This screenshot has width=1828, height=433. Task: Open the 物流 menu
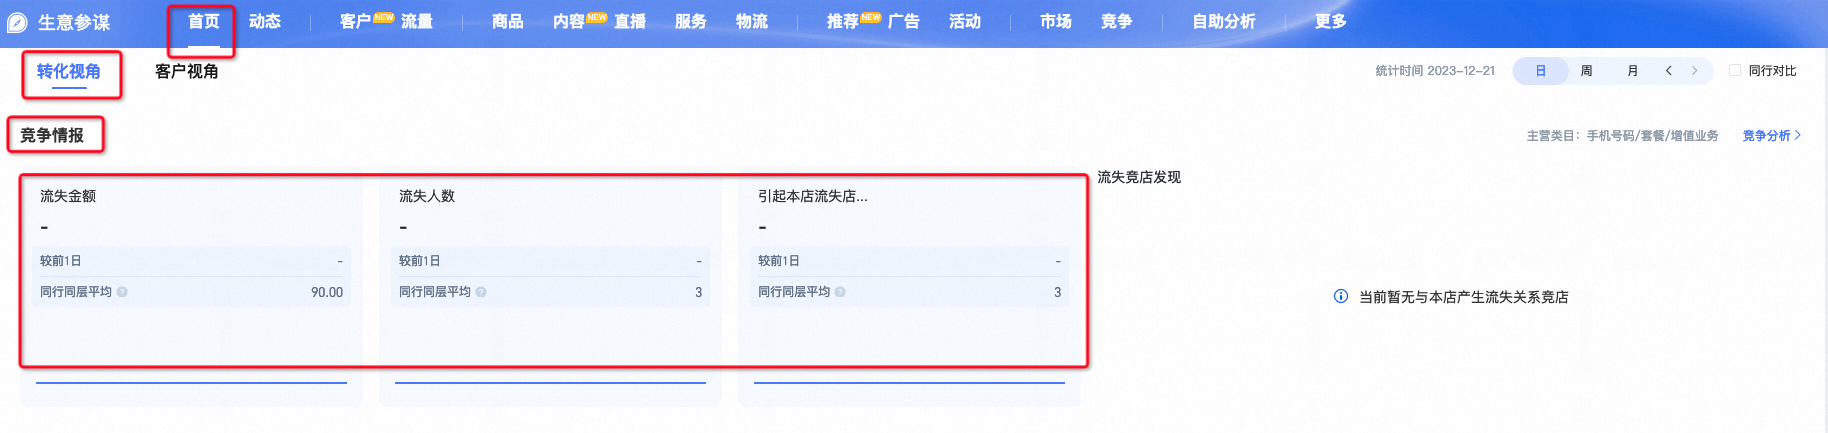752,22
